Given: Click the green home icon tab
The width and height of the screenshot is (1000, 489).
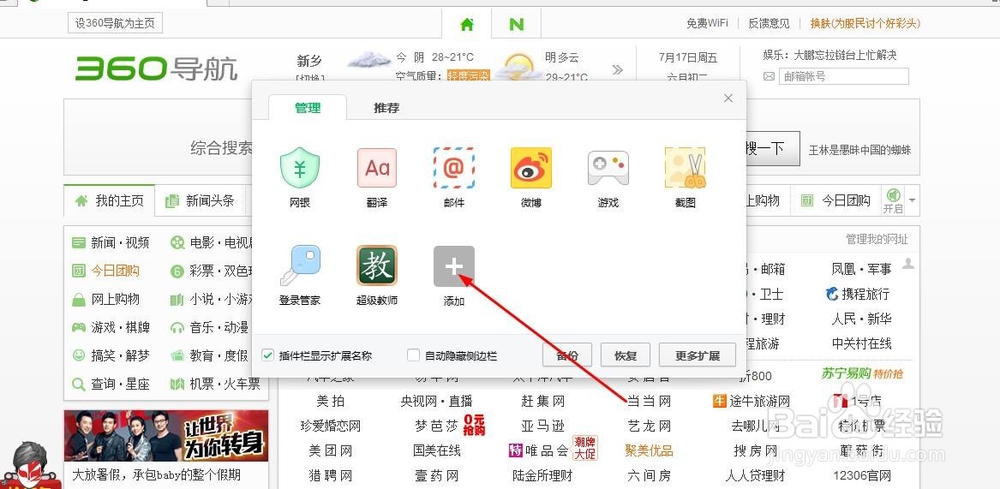Looking at the screenshot, I should point(467,24).
